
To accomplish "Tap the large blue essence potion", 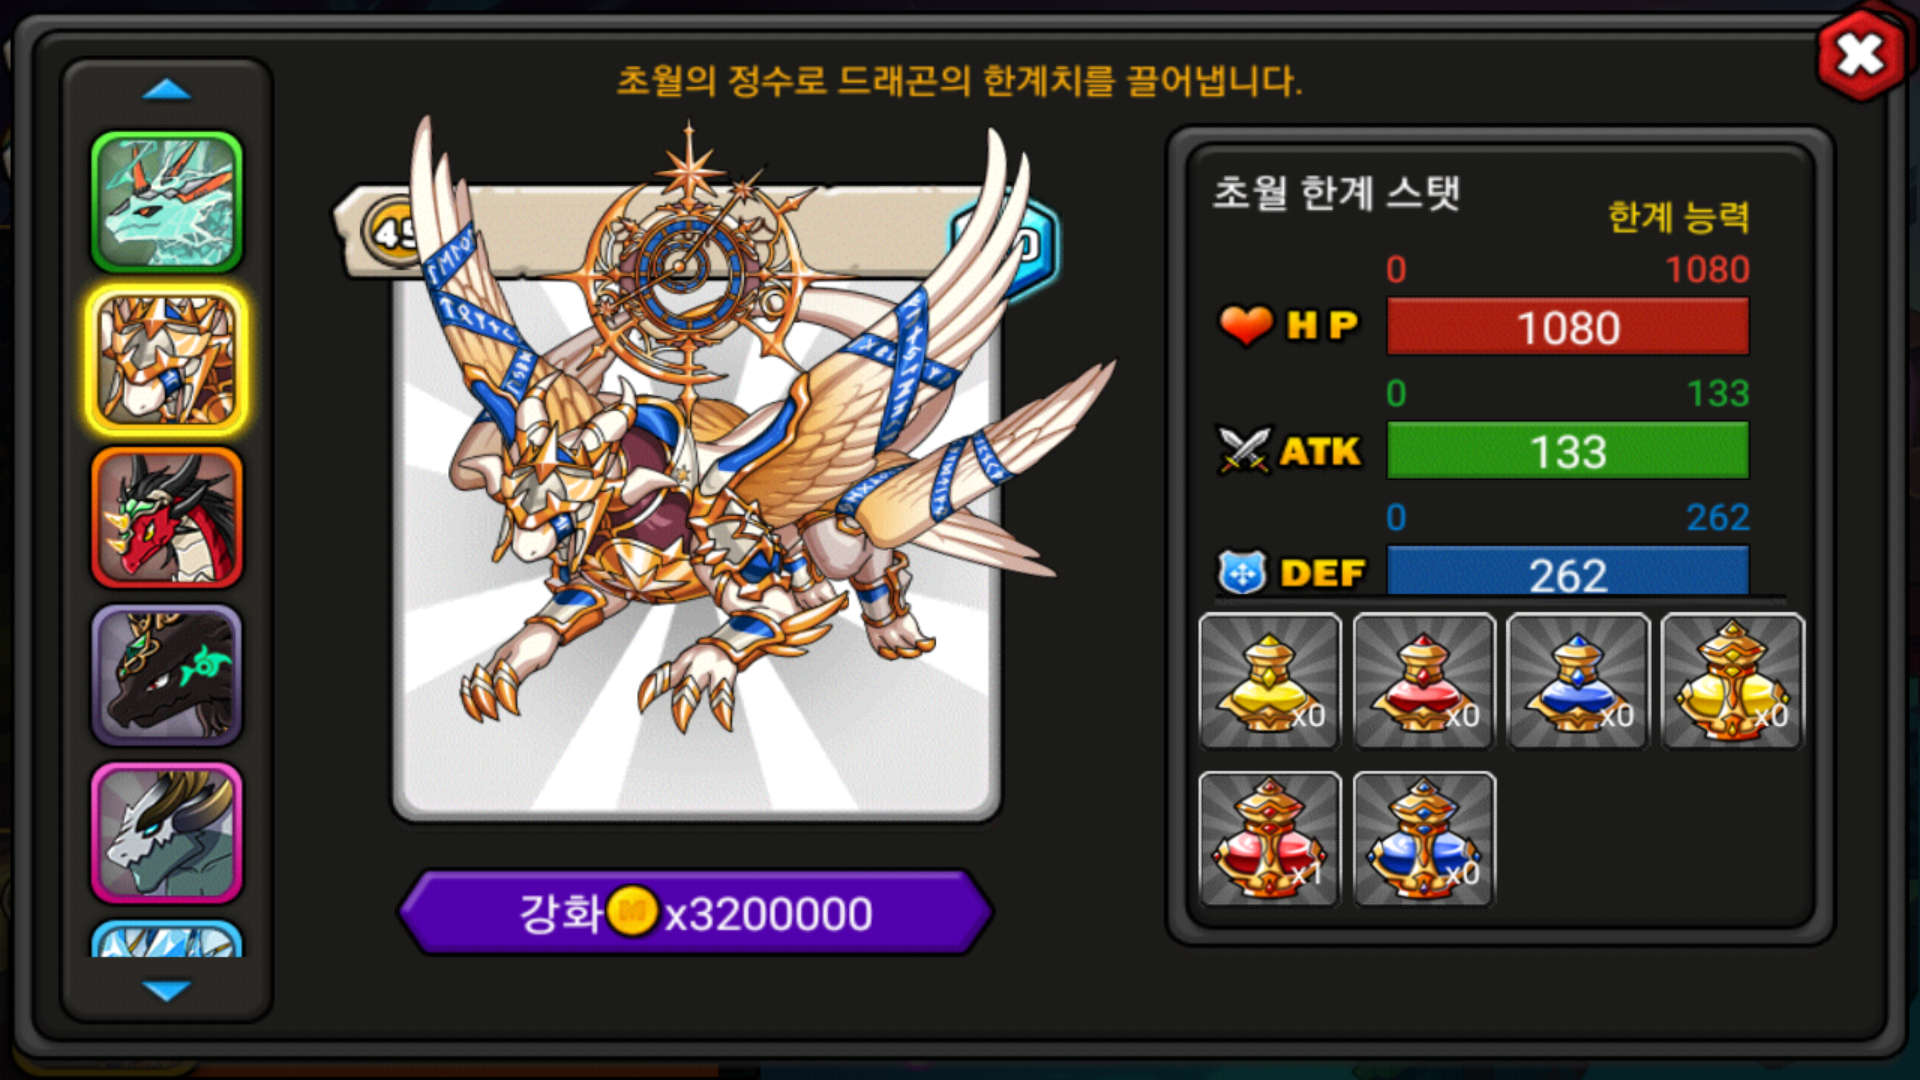I will click(x=1424, y=839).
